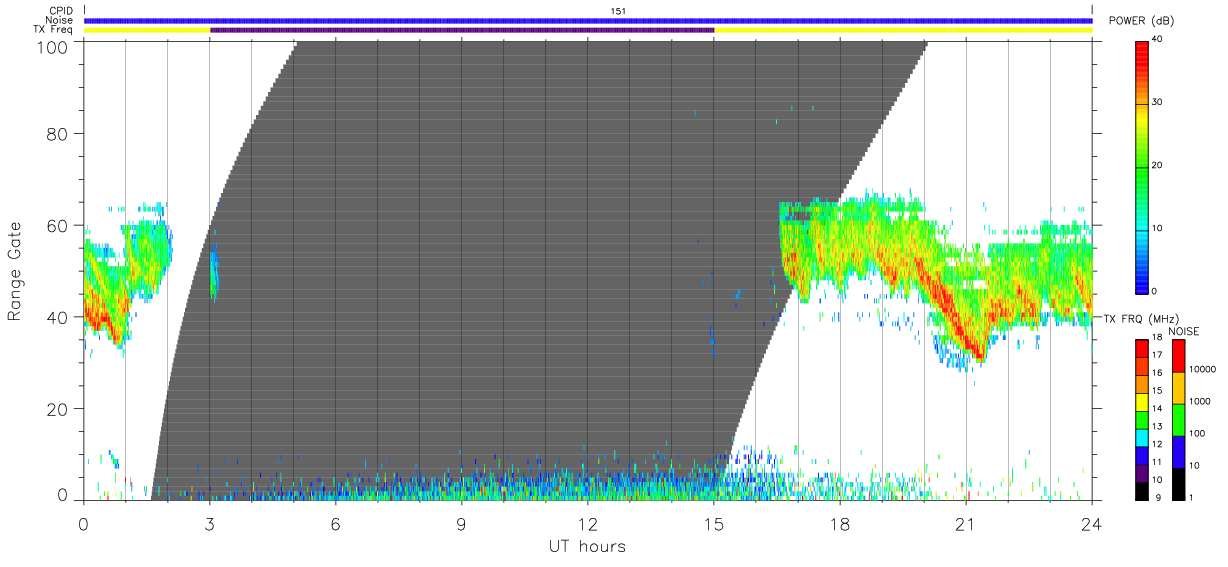
Task: Click the TX Freq row label
Action: [x=53, y=30]
